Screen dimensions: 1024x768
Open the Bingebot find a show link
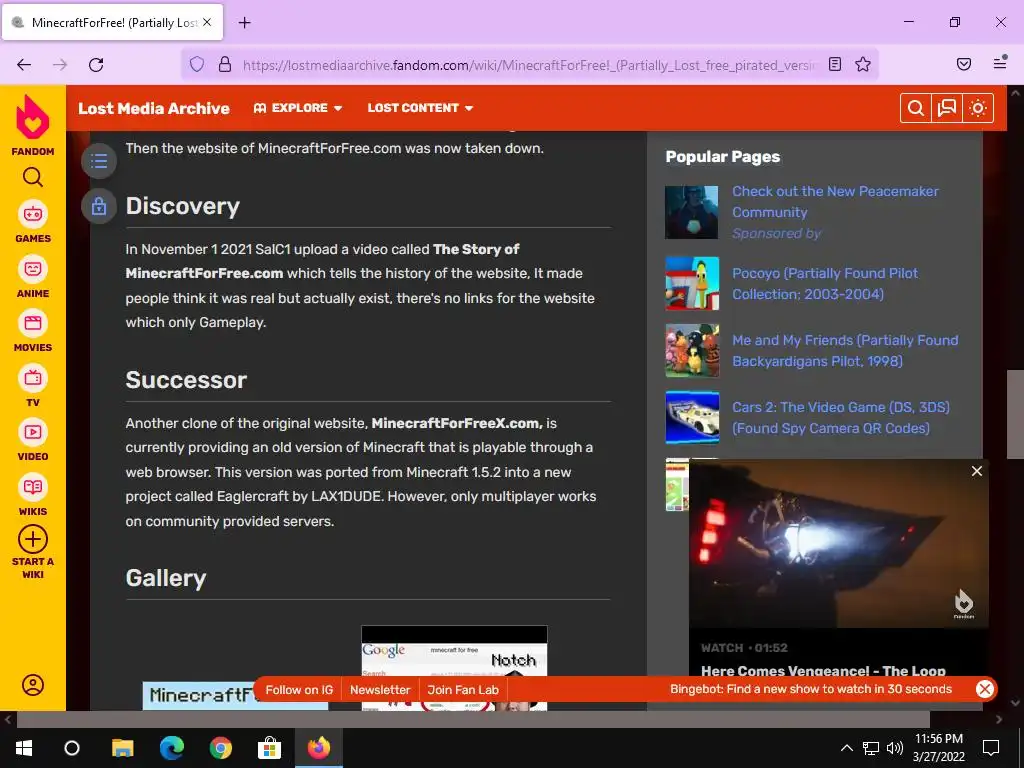pos(810,689)
